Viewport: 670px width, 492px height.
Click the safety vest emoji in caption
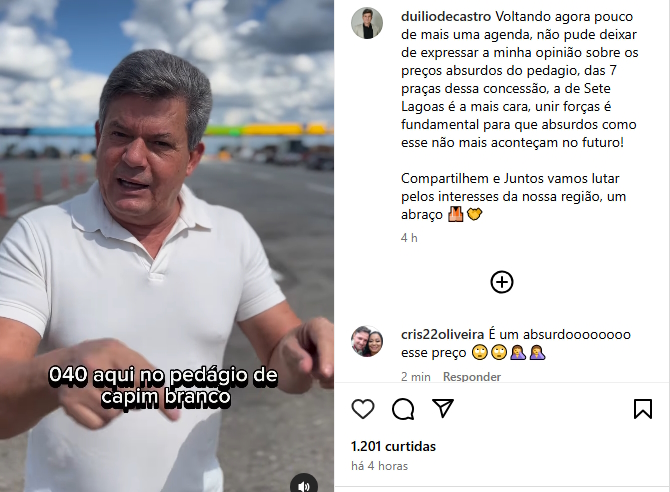pyautogui.click(x=455, y=214)
